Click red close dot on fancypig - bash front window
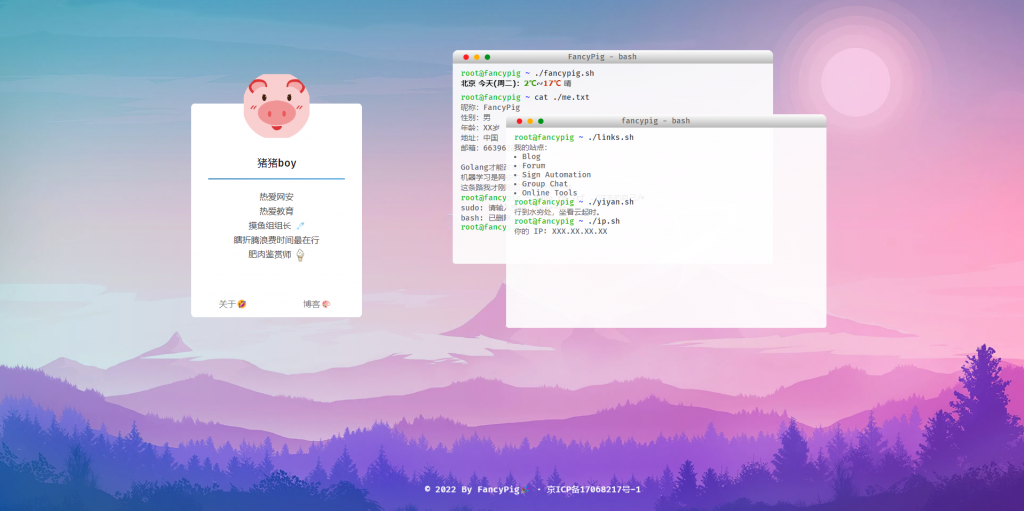 (519, 122)
